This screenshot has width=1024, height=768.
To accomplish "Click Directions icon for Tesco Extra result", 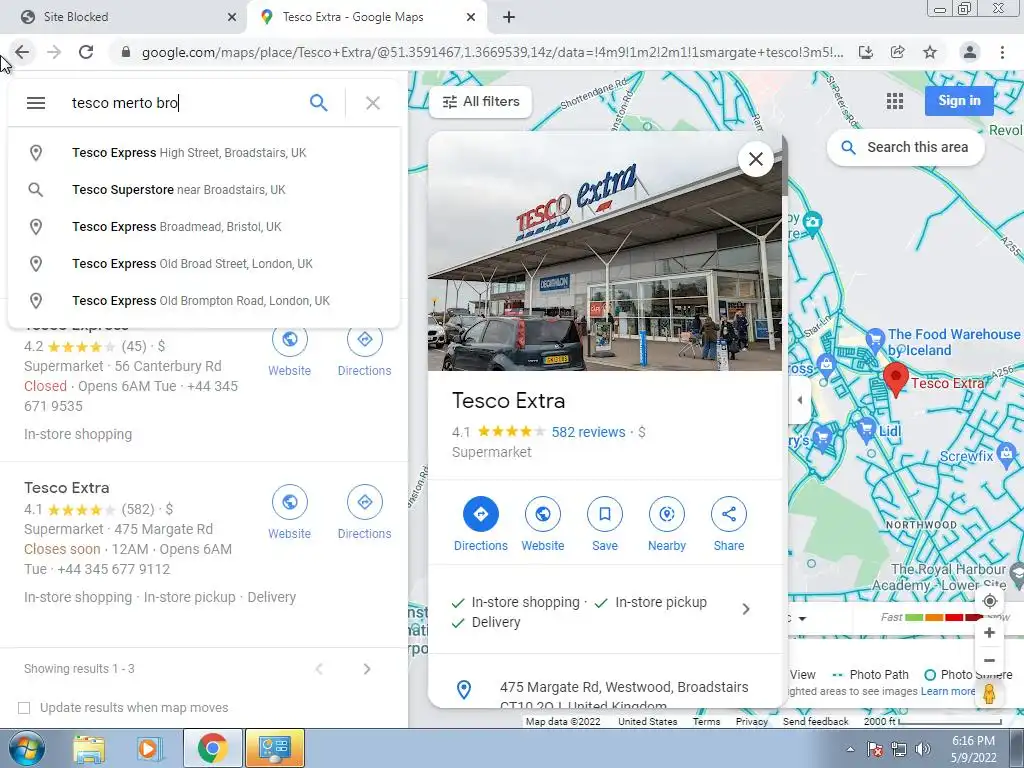I will coord(364,502).
